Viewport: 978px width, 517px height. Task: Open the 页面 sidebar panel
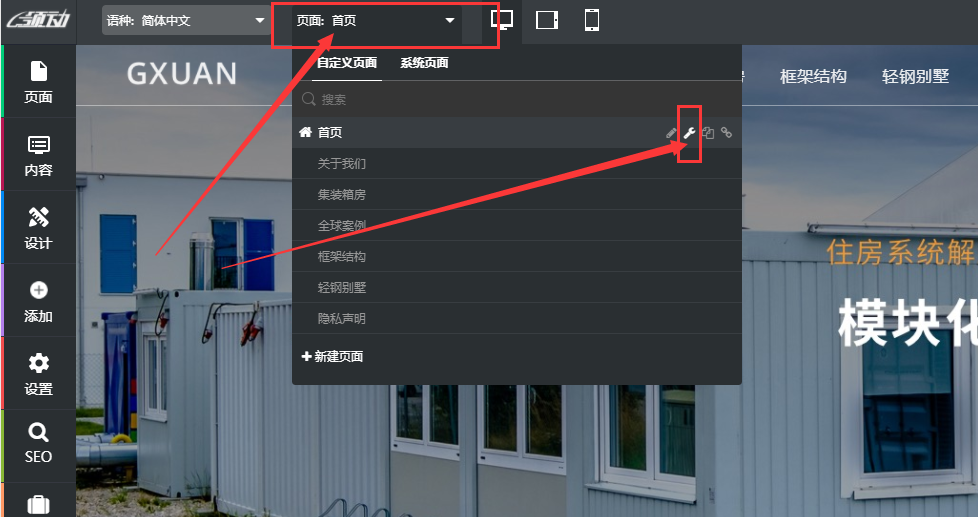(38, 81)
